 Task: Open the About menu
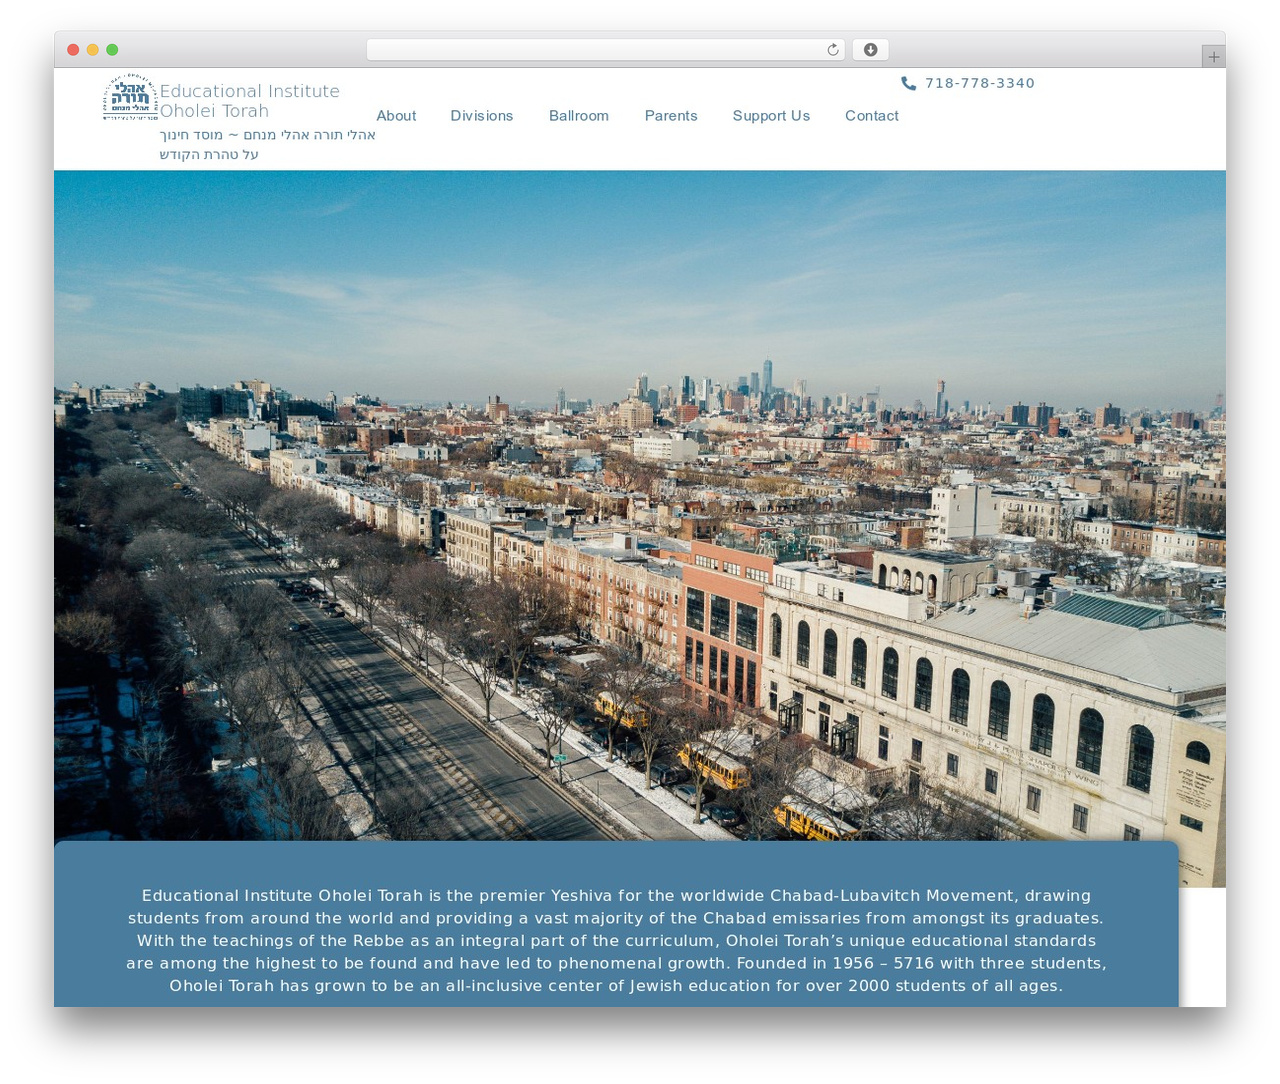pos(396,116)
